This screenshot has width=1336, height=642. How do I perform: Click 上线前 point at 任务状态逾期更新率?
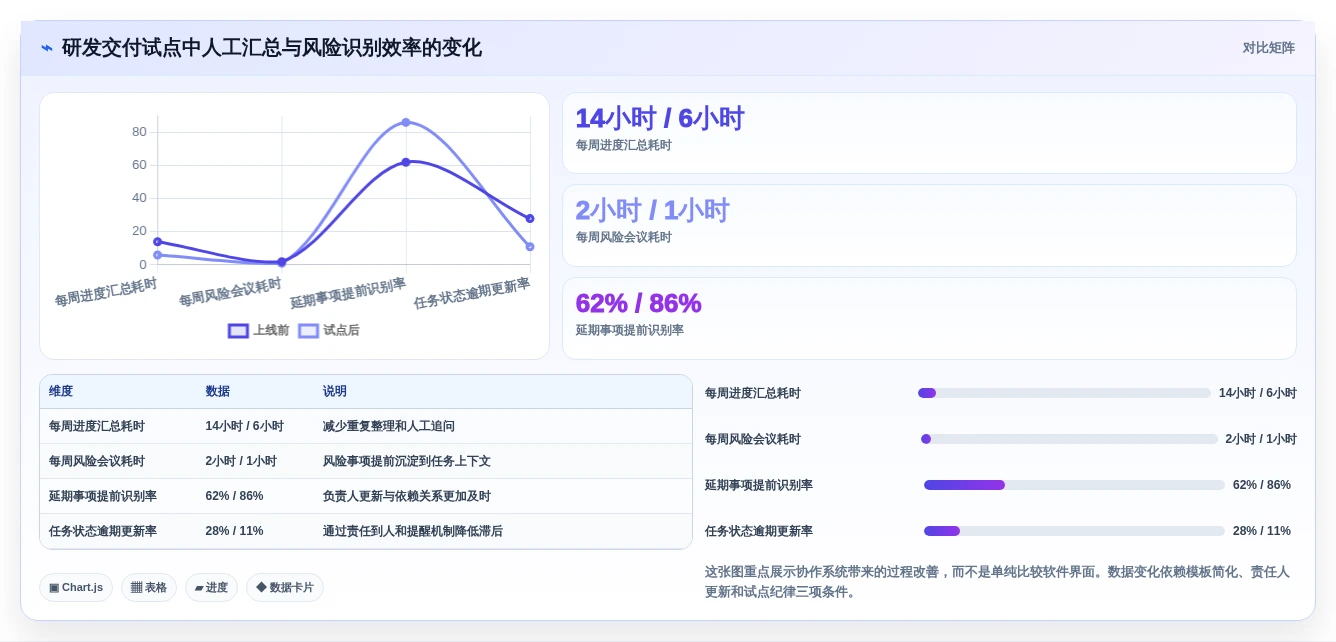tap(530, 218)
